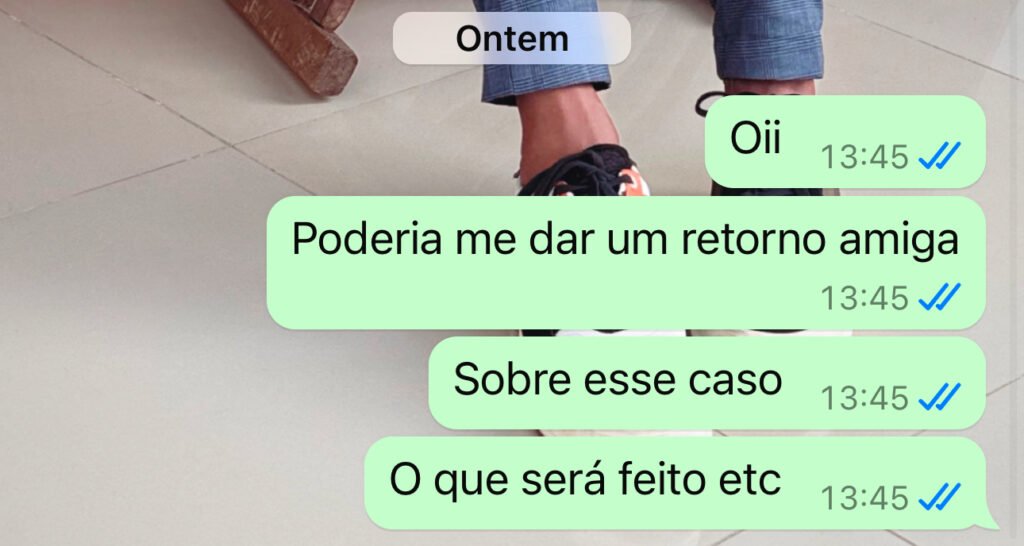This screenshot has height=546, width=1024.
Task: Click the 13:45 time beside "O que será feito etc"
Action: coord(865,498)
